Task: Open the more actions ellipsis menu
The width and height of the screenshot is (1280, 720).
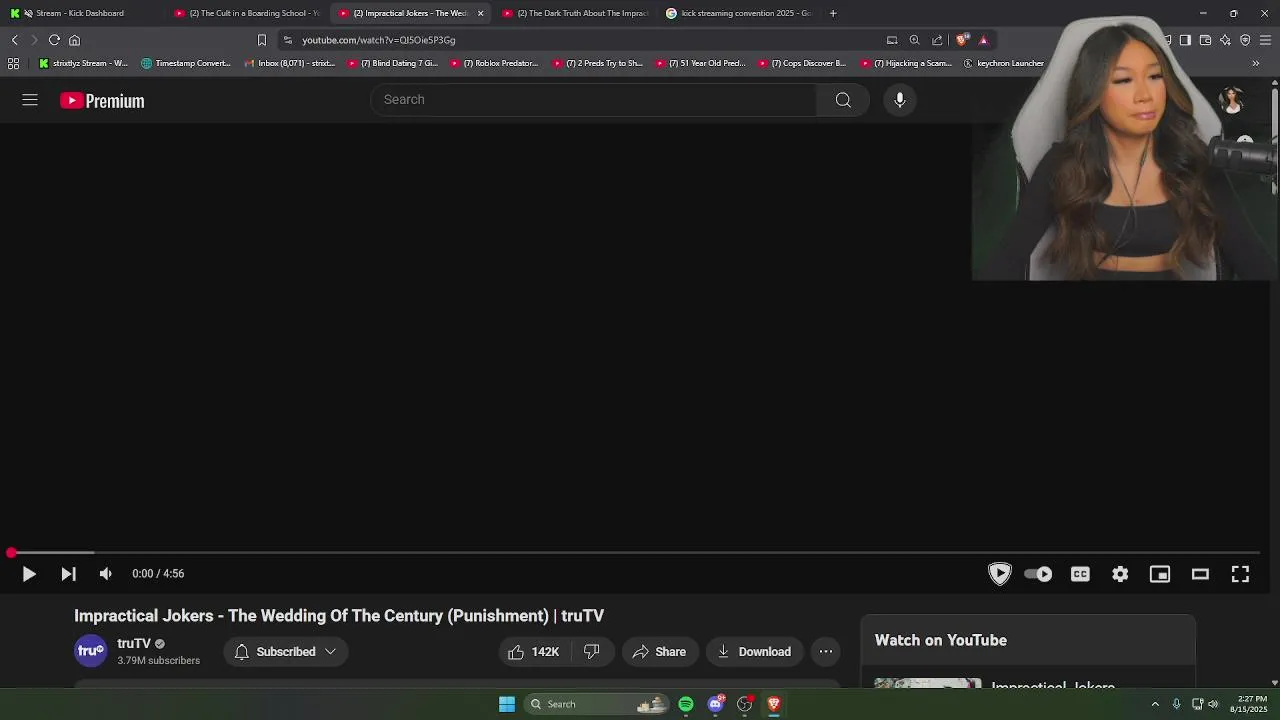Action: click(x=826, y=652)
